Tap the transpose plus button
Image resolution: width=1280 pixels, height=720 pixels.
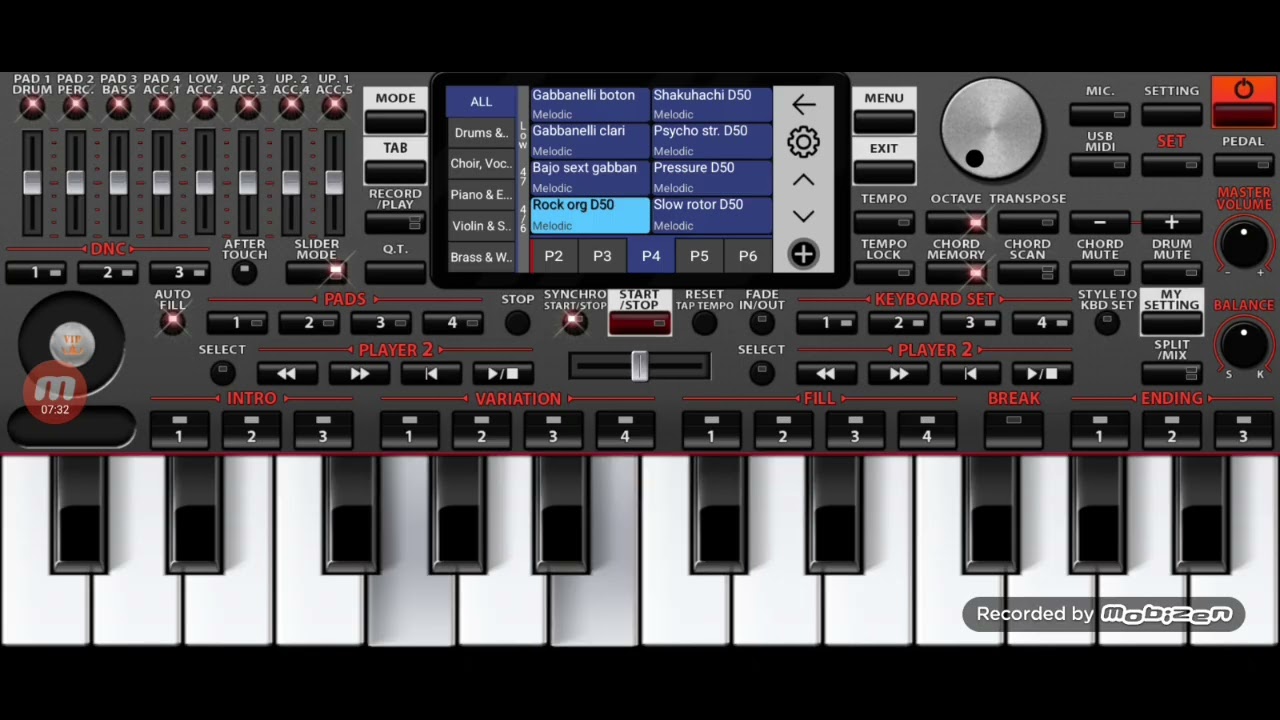coord(1171,222)
